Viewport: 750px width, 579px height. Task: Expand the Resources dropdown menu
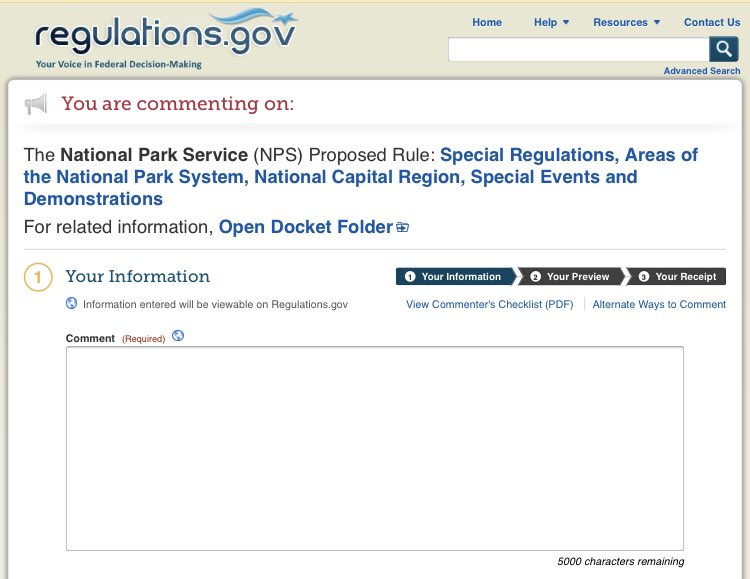pyautogui.click(x=626, y=22)
